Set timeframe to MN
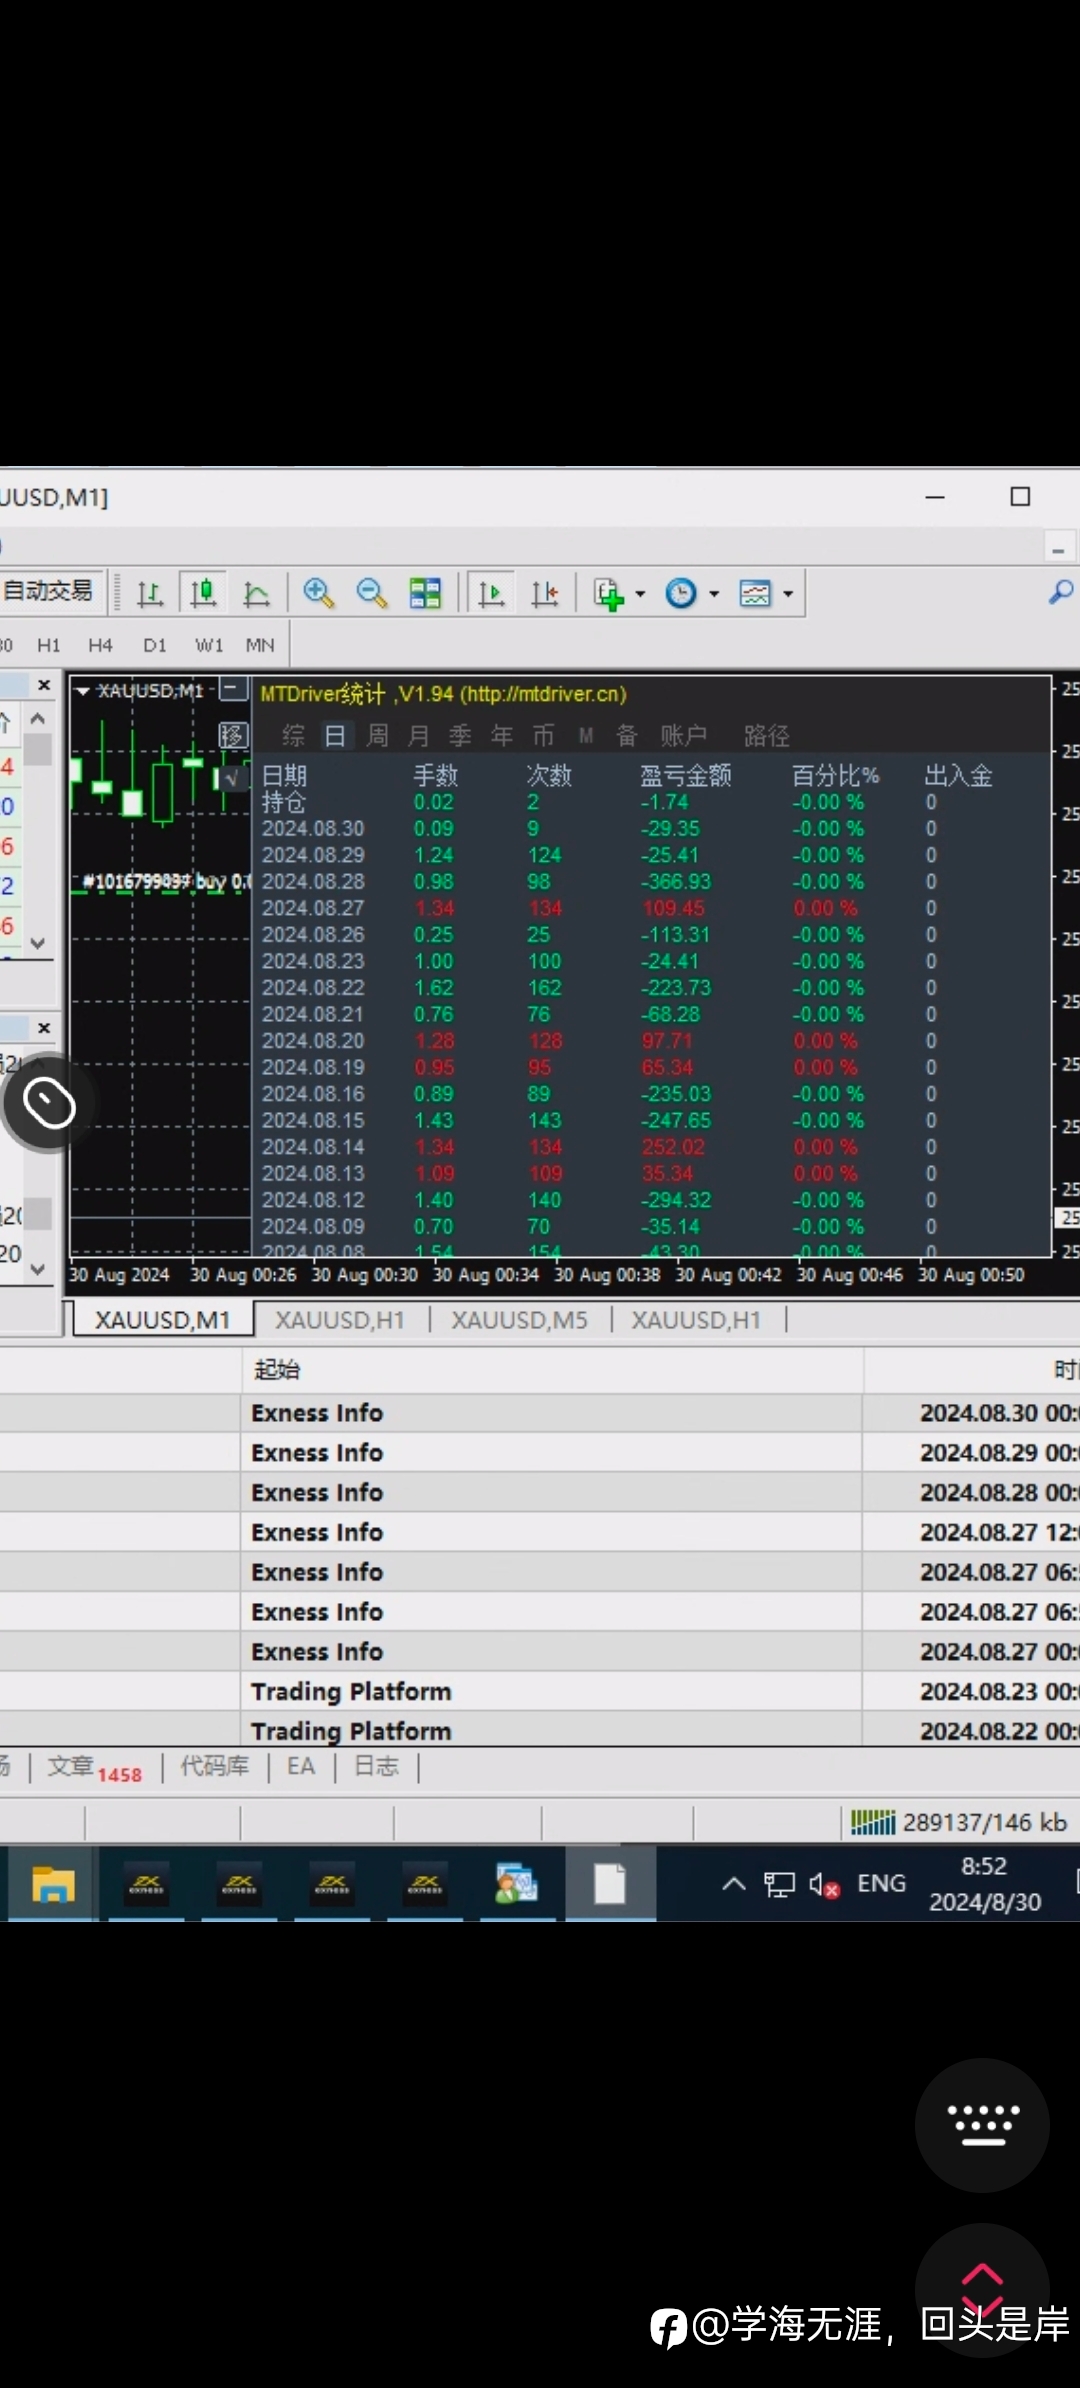Image resolution: width=1080 pixels, height=2388 pixels. pos(260,646)
